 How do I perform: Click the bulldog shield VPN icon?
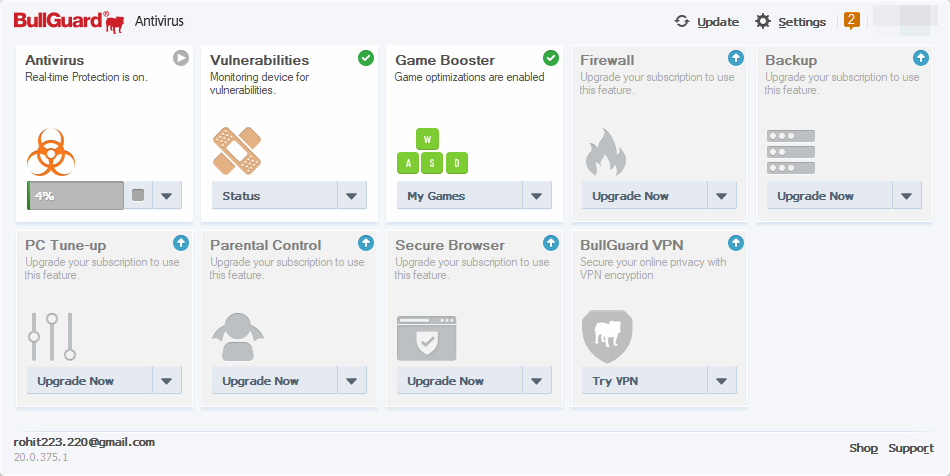pos(607,337)
